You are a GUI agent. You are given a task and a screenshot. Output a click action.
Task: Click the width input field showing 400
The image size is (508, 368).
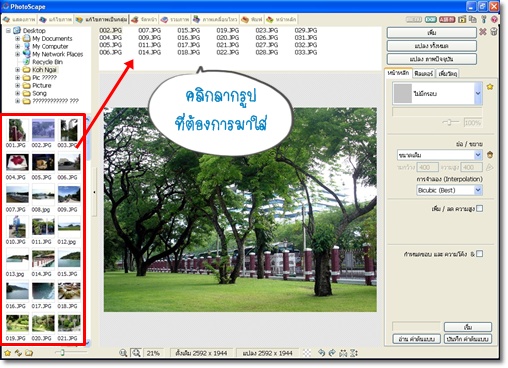pyautogui.click(x=427, y=167)
